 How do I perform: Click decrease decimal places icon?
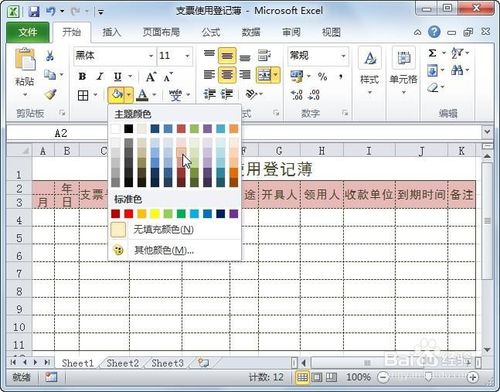point(314,95)
